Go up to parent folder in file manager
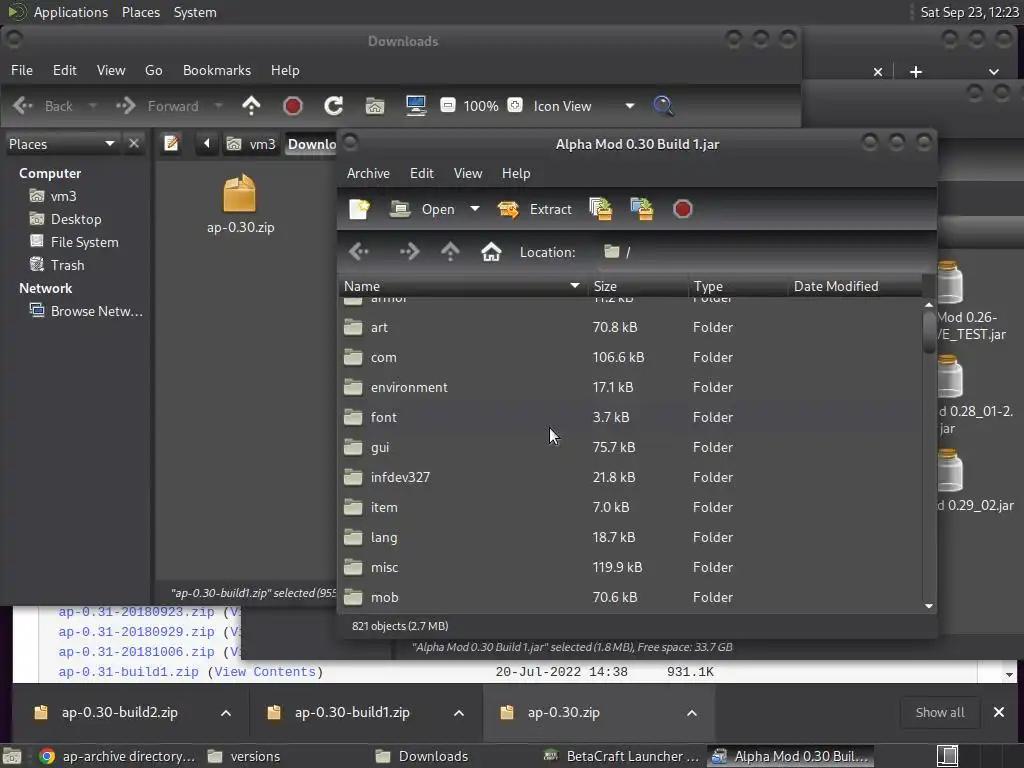This screenshot has width=1024, height=768. point(251,106)
